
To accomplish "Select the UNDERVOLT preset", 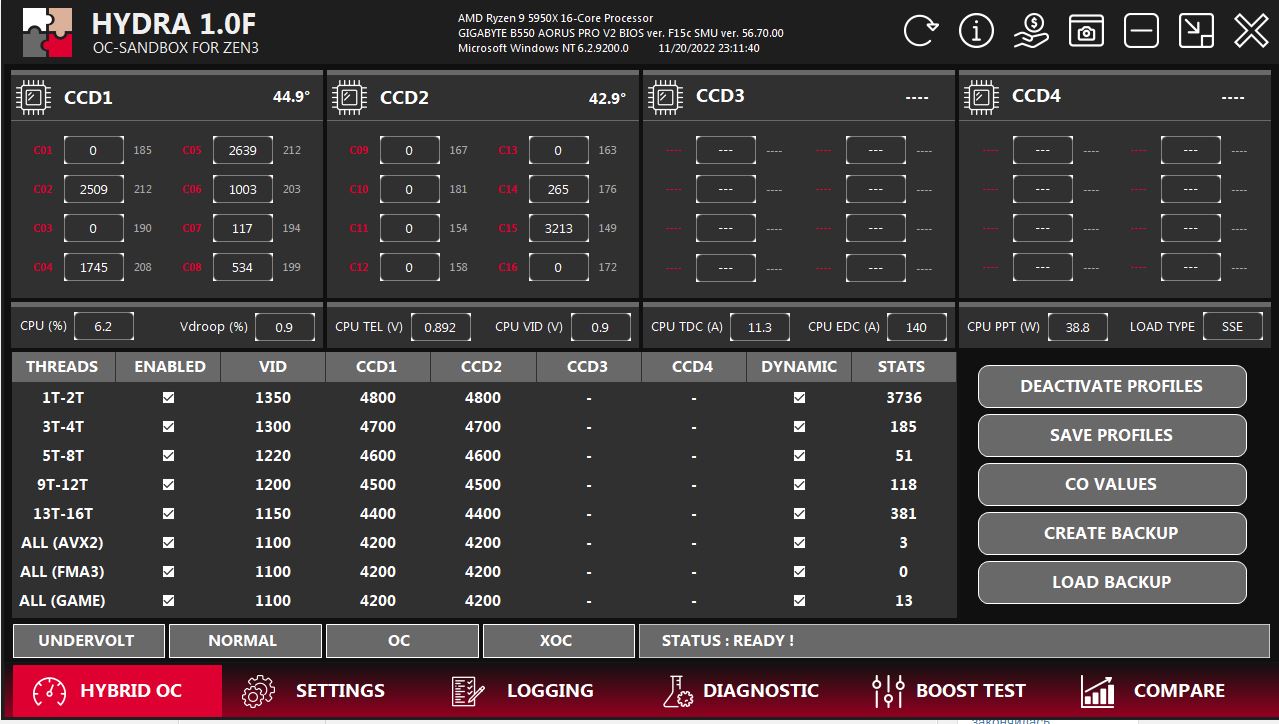I will point(88,641).
